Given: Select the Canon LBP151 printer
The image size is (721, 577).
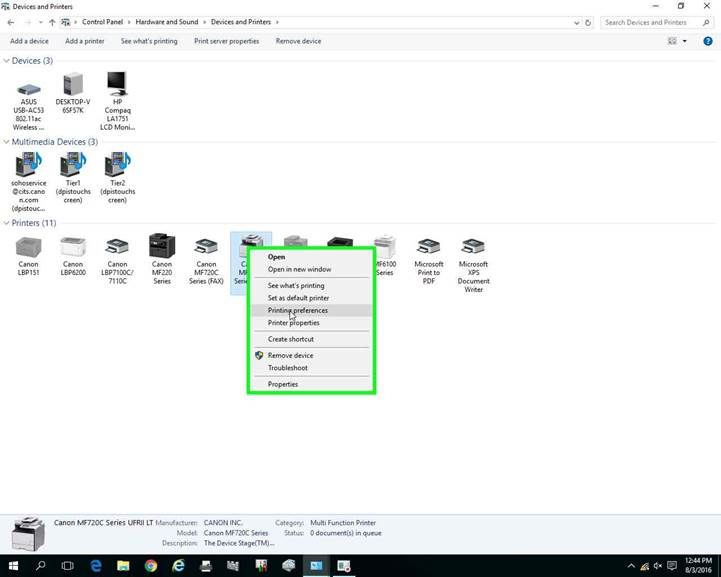Looking at the screenshot, I should [29, 256].
